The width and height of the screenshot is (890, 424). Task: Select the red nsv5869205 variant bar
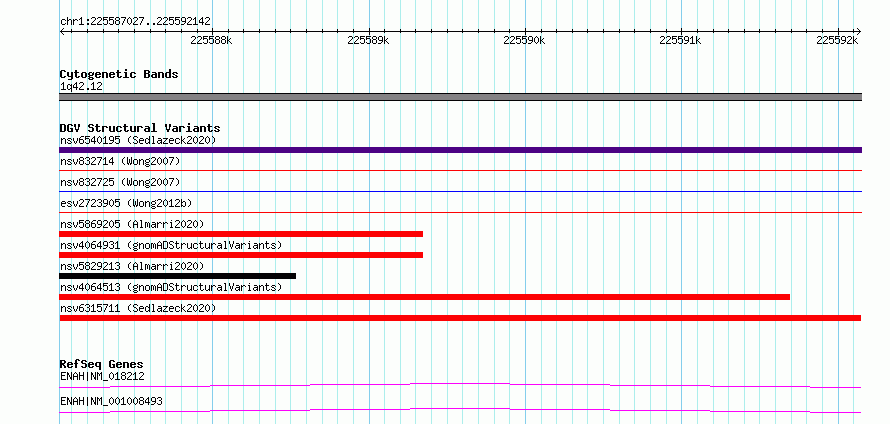click(x=241, y=234)
